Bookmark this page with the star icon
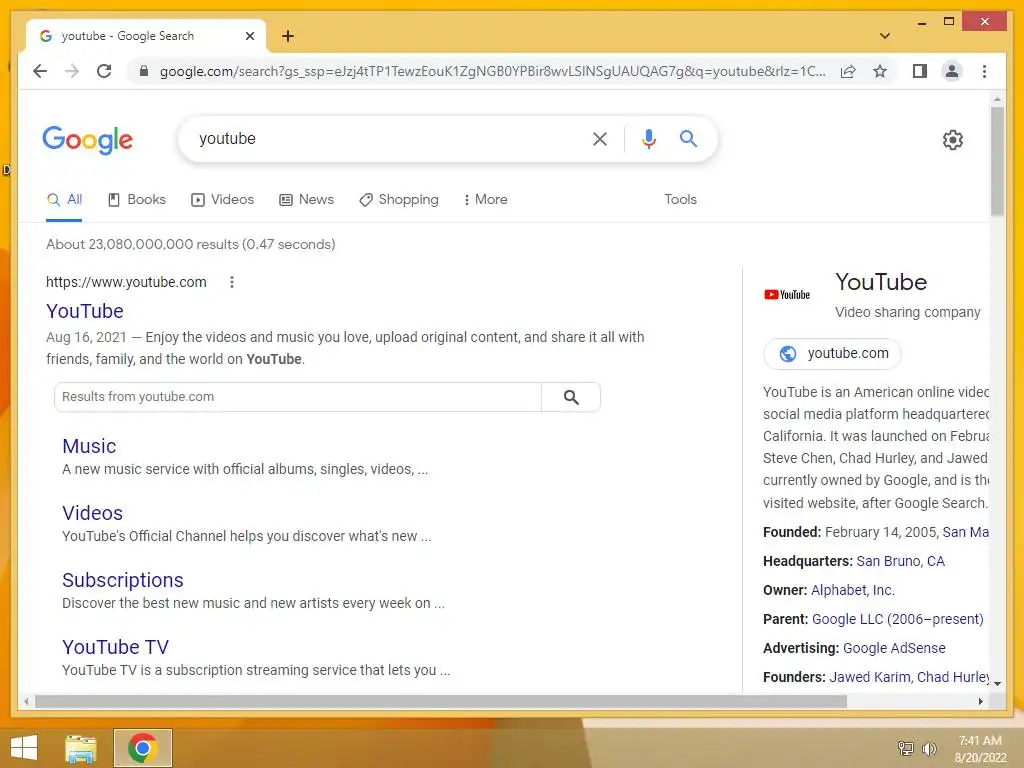The height and width of the screenshot is (768, 1024). tap(880, 71)
